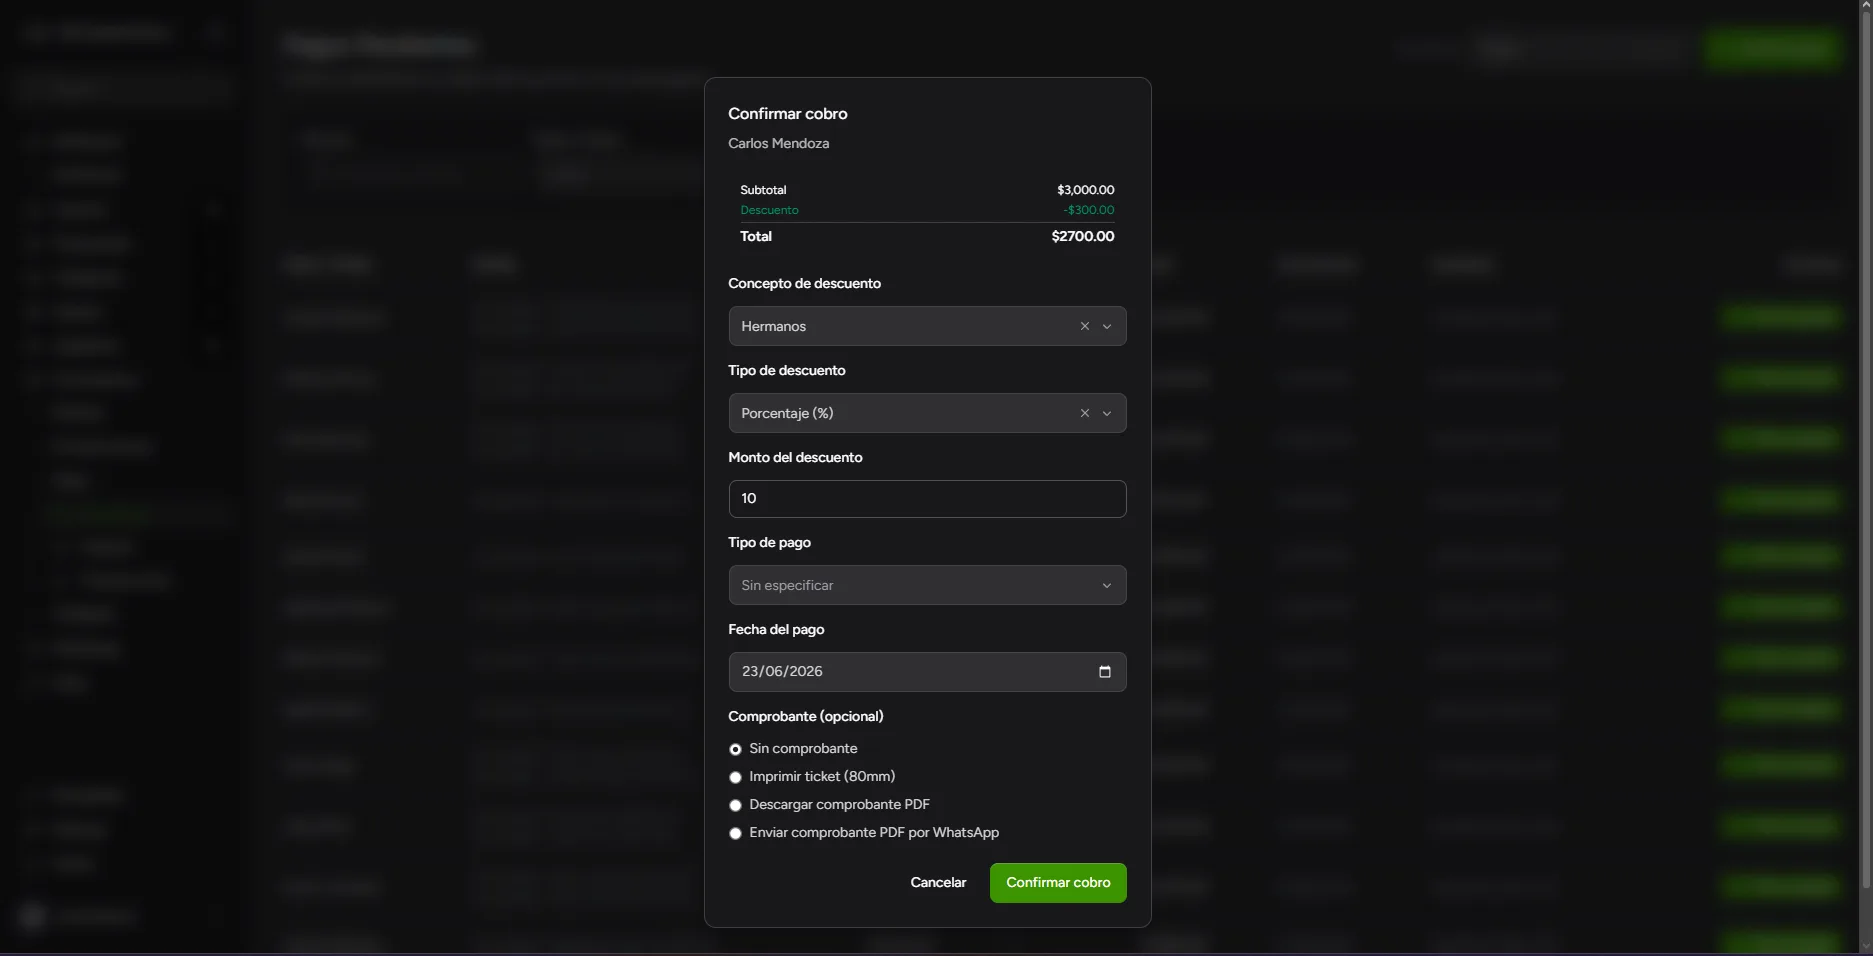Cancel the payment confirmation dialog
Image resolution: width=1873 pixels, height=956 pixels.
point(938,883)
